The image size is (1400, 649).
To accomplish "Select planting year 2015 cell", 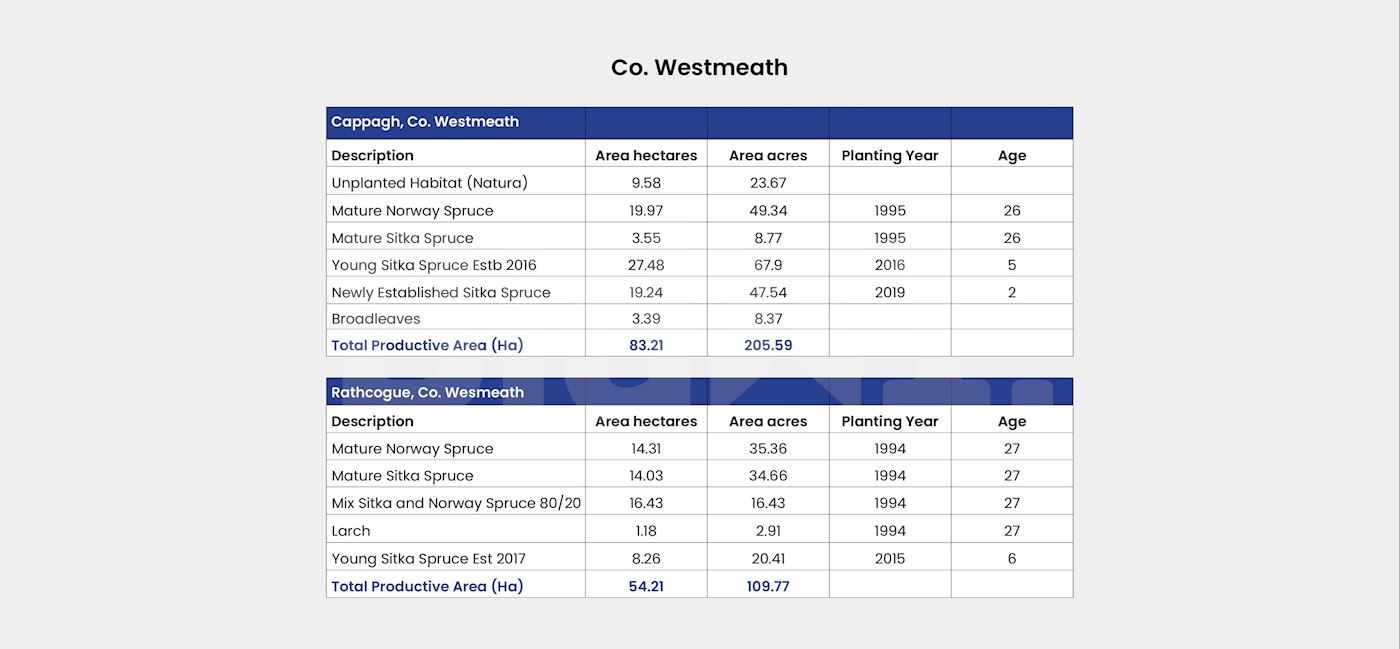I will 889,559.
